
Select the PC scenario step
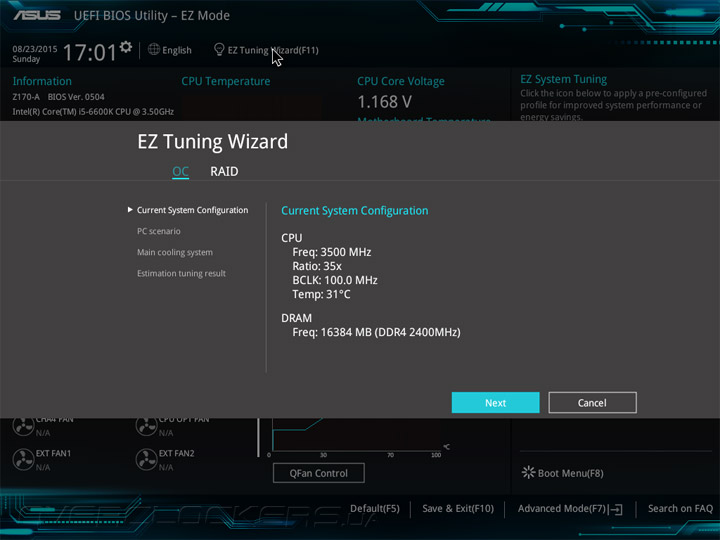tap(158, 231)
